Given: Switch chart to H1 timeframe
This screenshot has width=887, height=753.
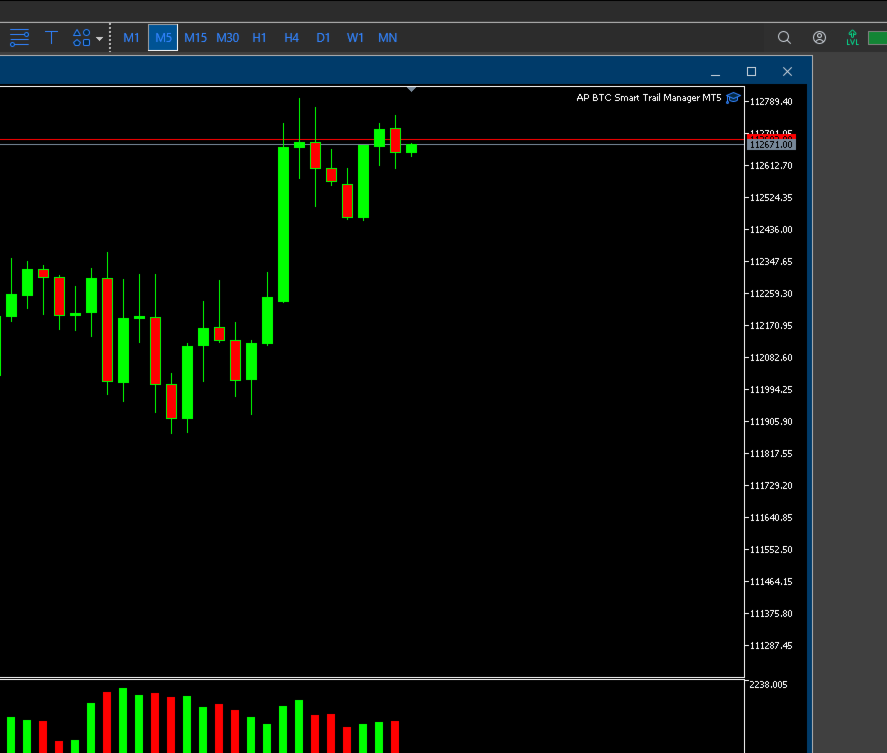Looking at the screenshot, I should tap(259, 38).
